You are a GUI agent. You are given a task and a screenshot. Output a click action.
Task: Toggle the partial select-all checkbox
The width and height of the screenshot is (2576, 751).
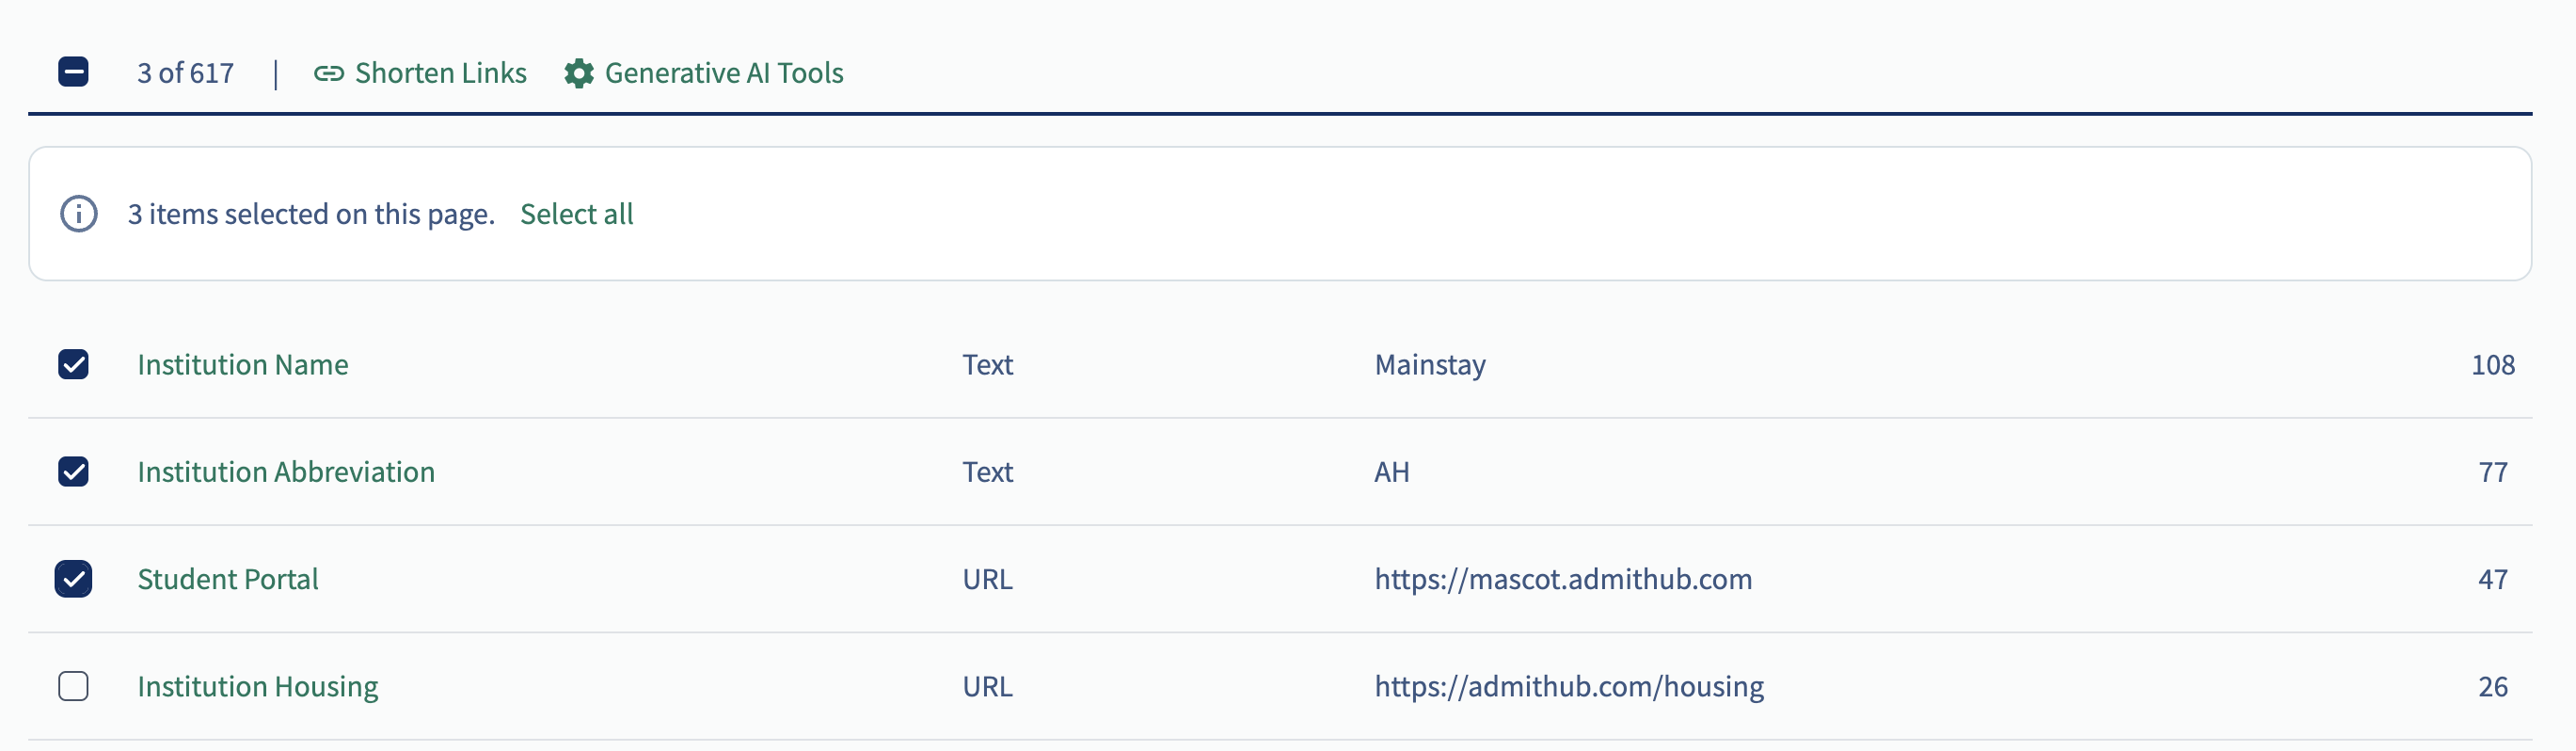tap(73, 72)
